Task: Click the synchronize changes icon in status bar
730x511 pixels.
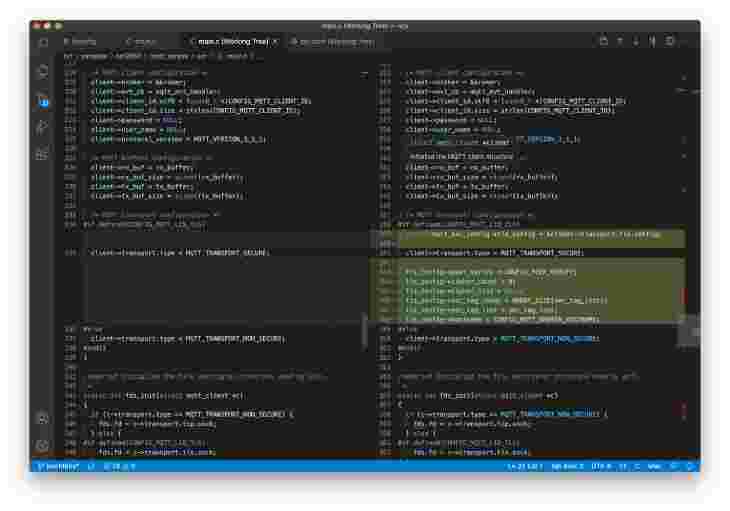Action: (91, 466)
